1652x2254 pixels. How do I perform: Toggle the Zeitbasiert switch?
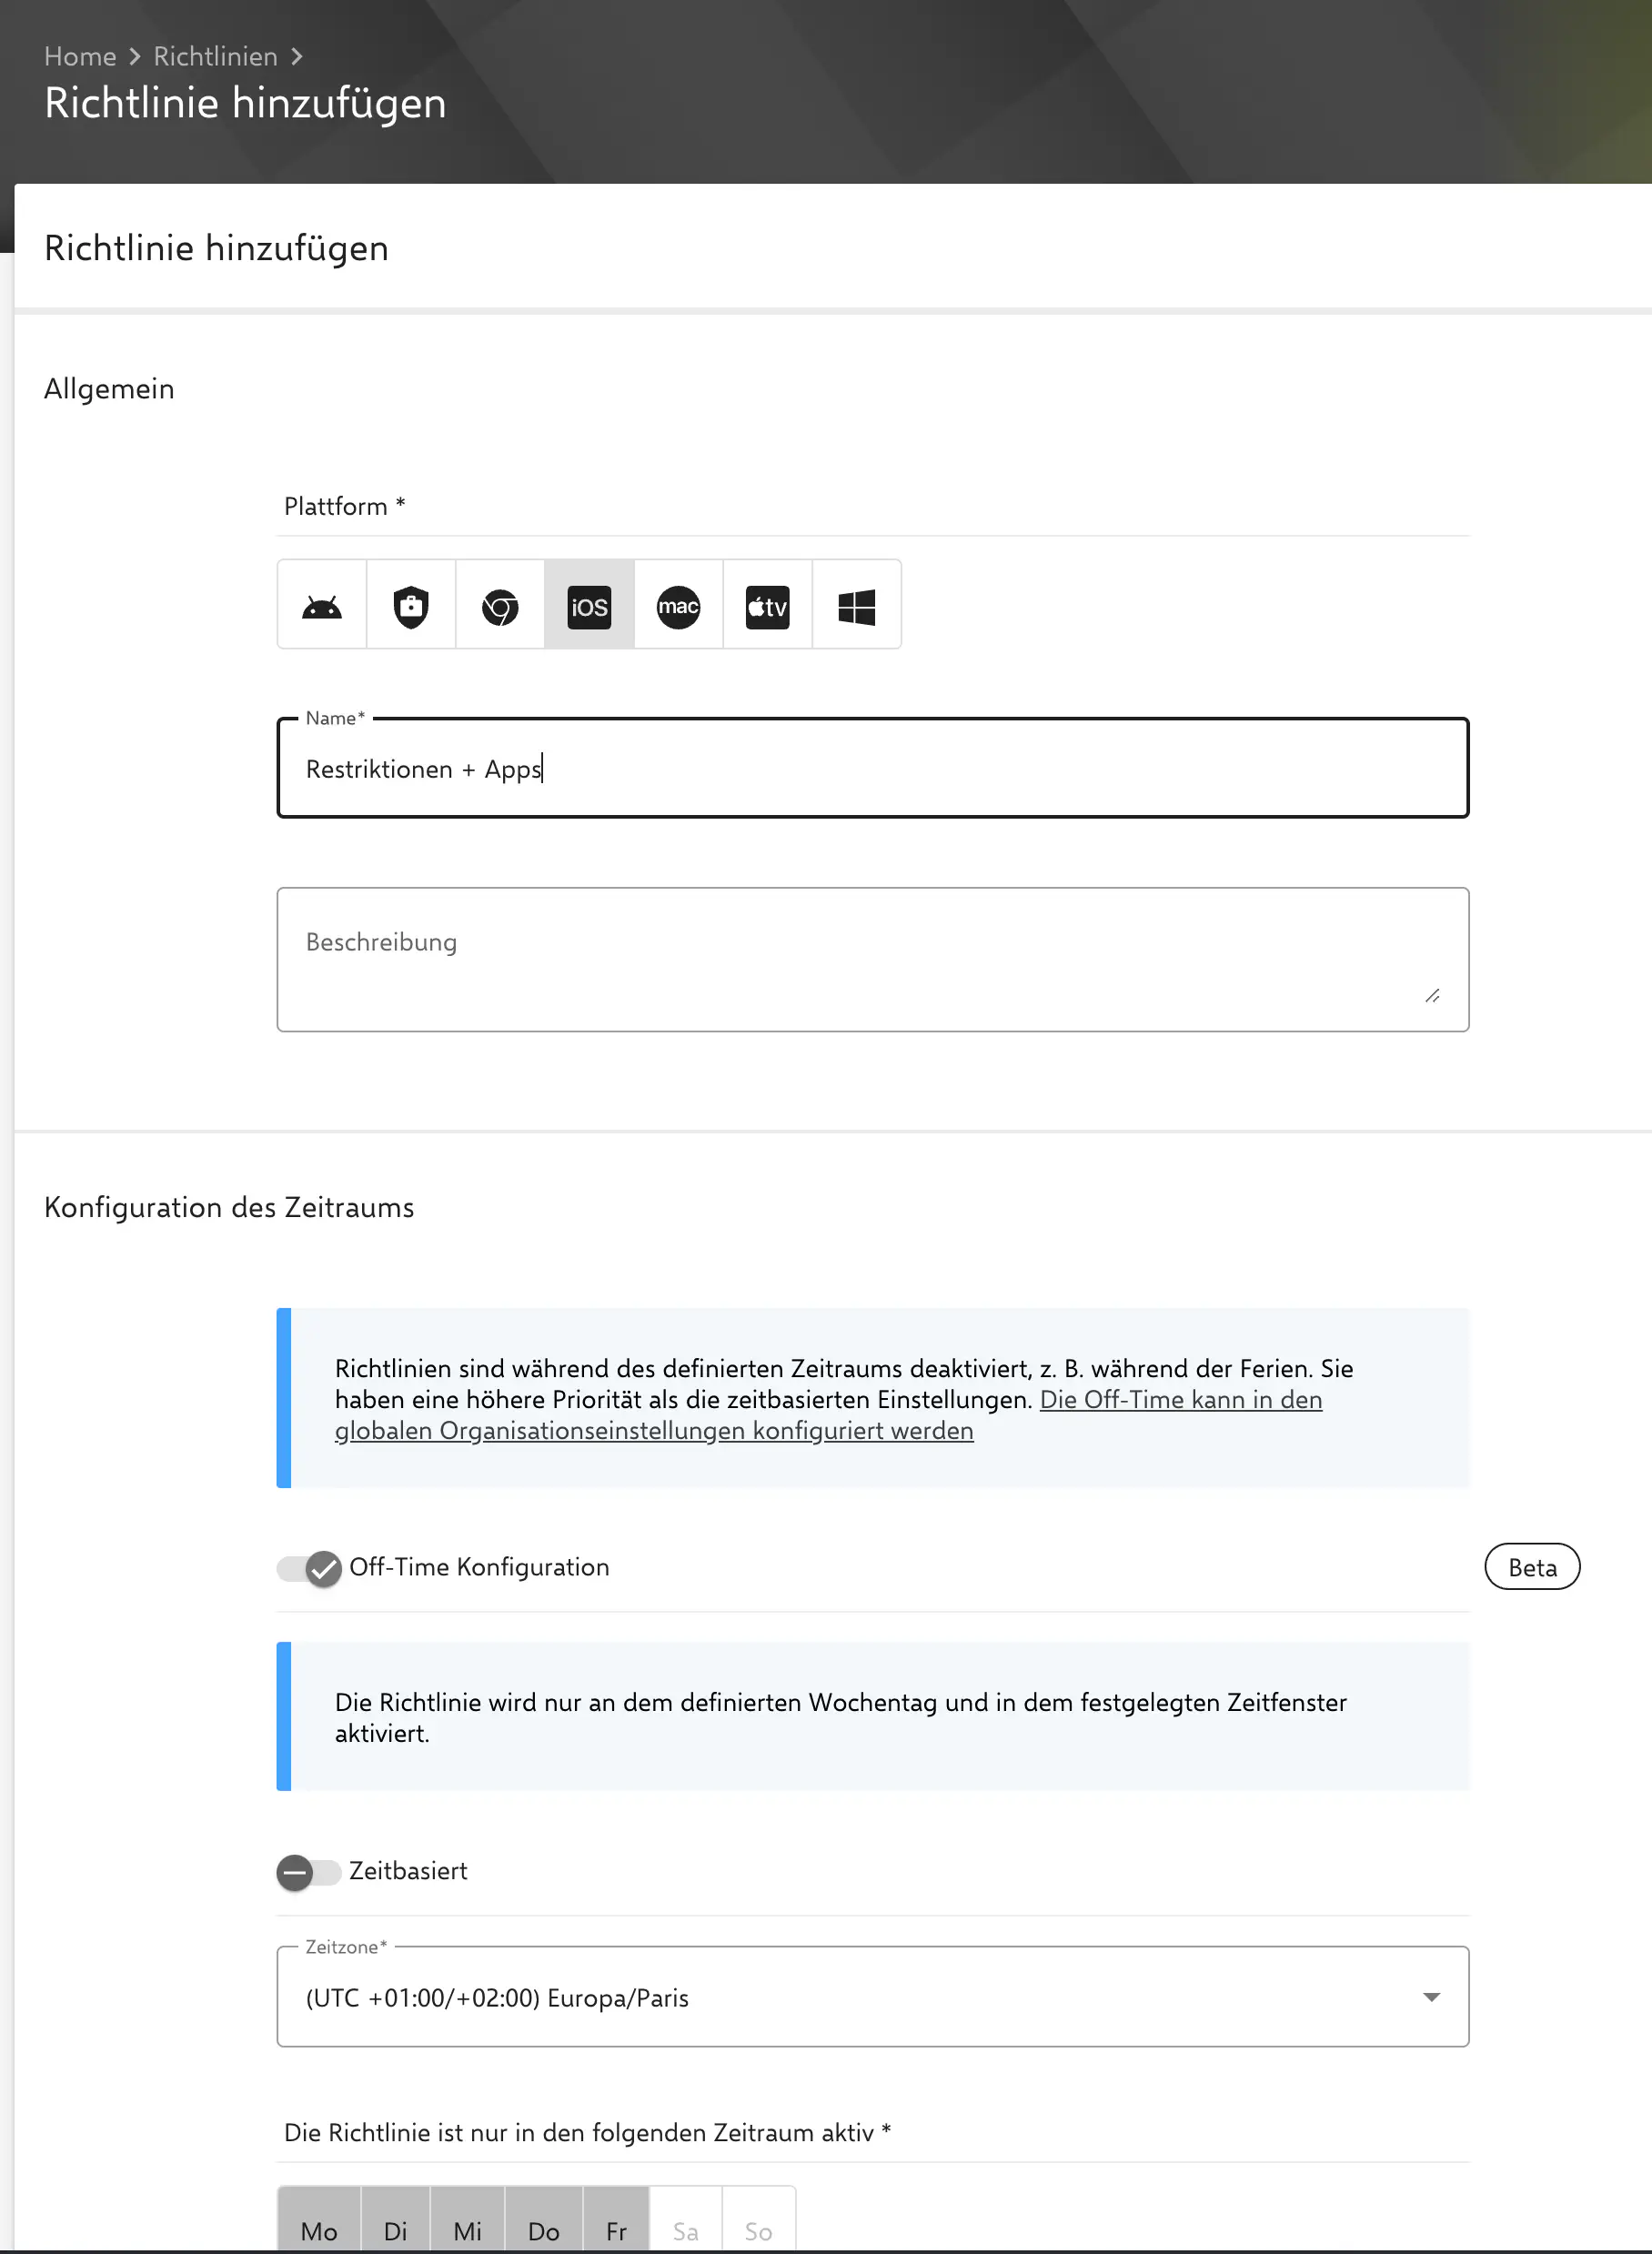[x=310, y=1872]
